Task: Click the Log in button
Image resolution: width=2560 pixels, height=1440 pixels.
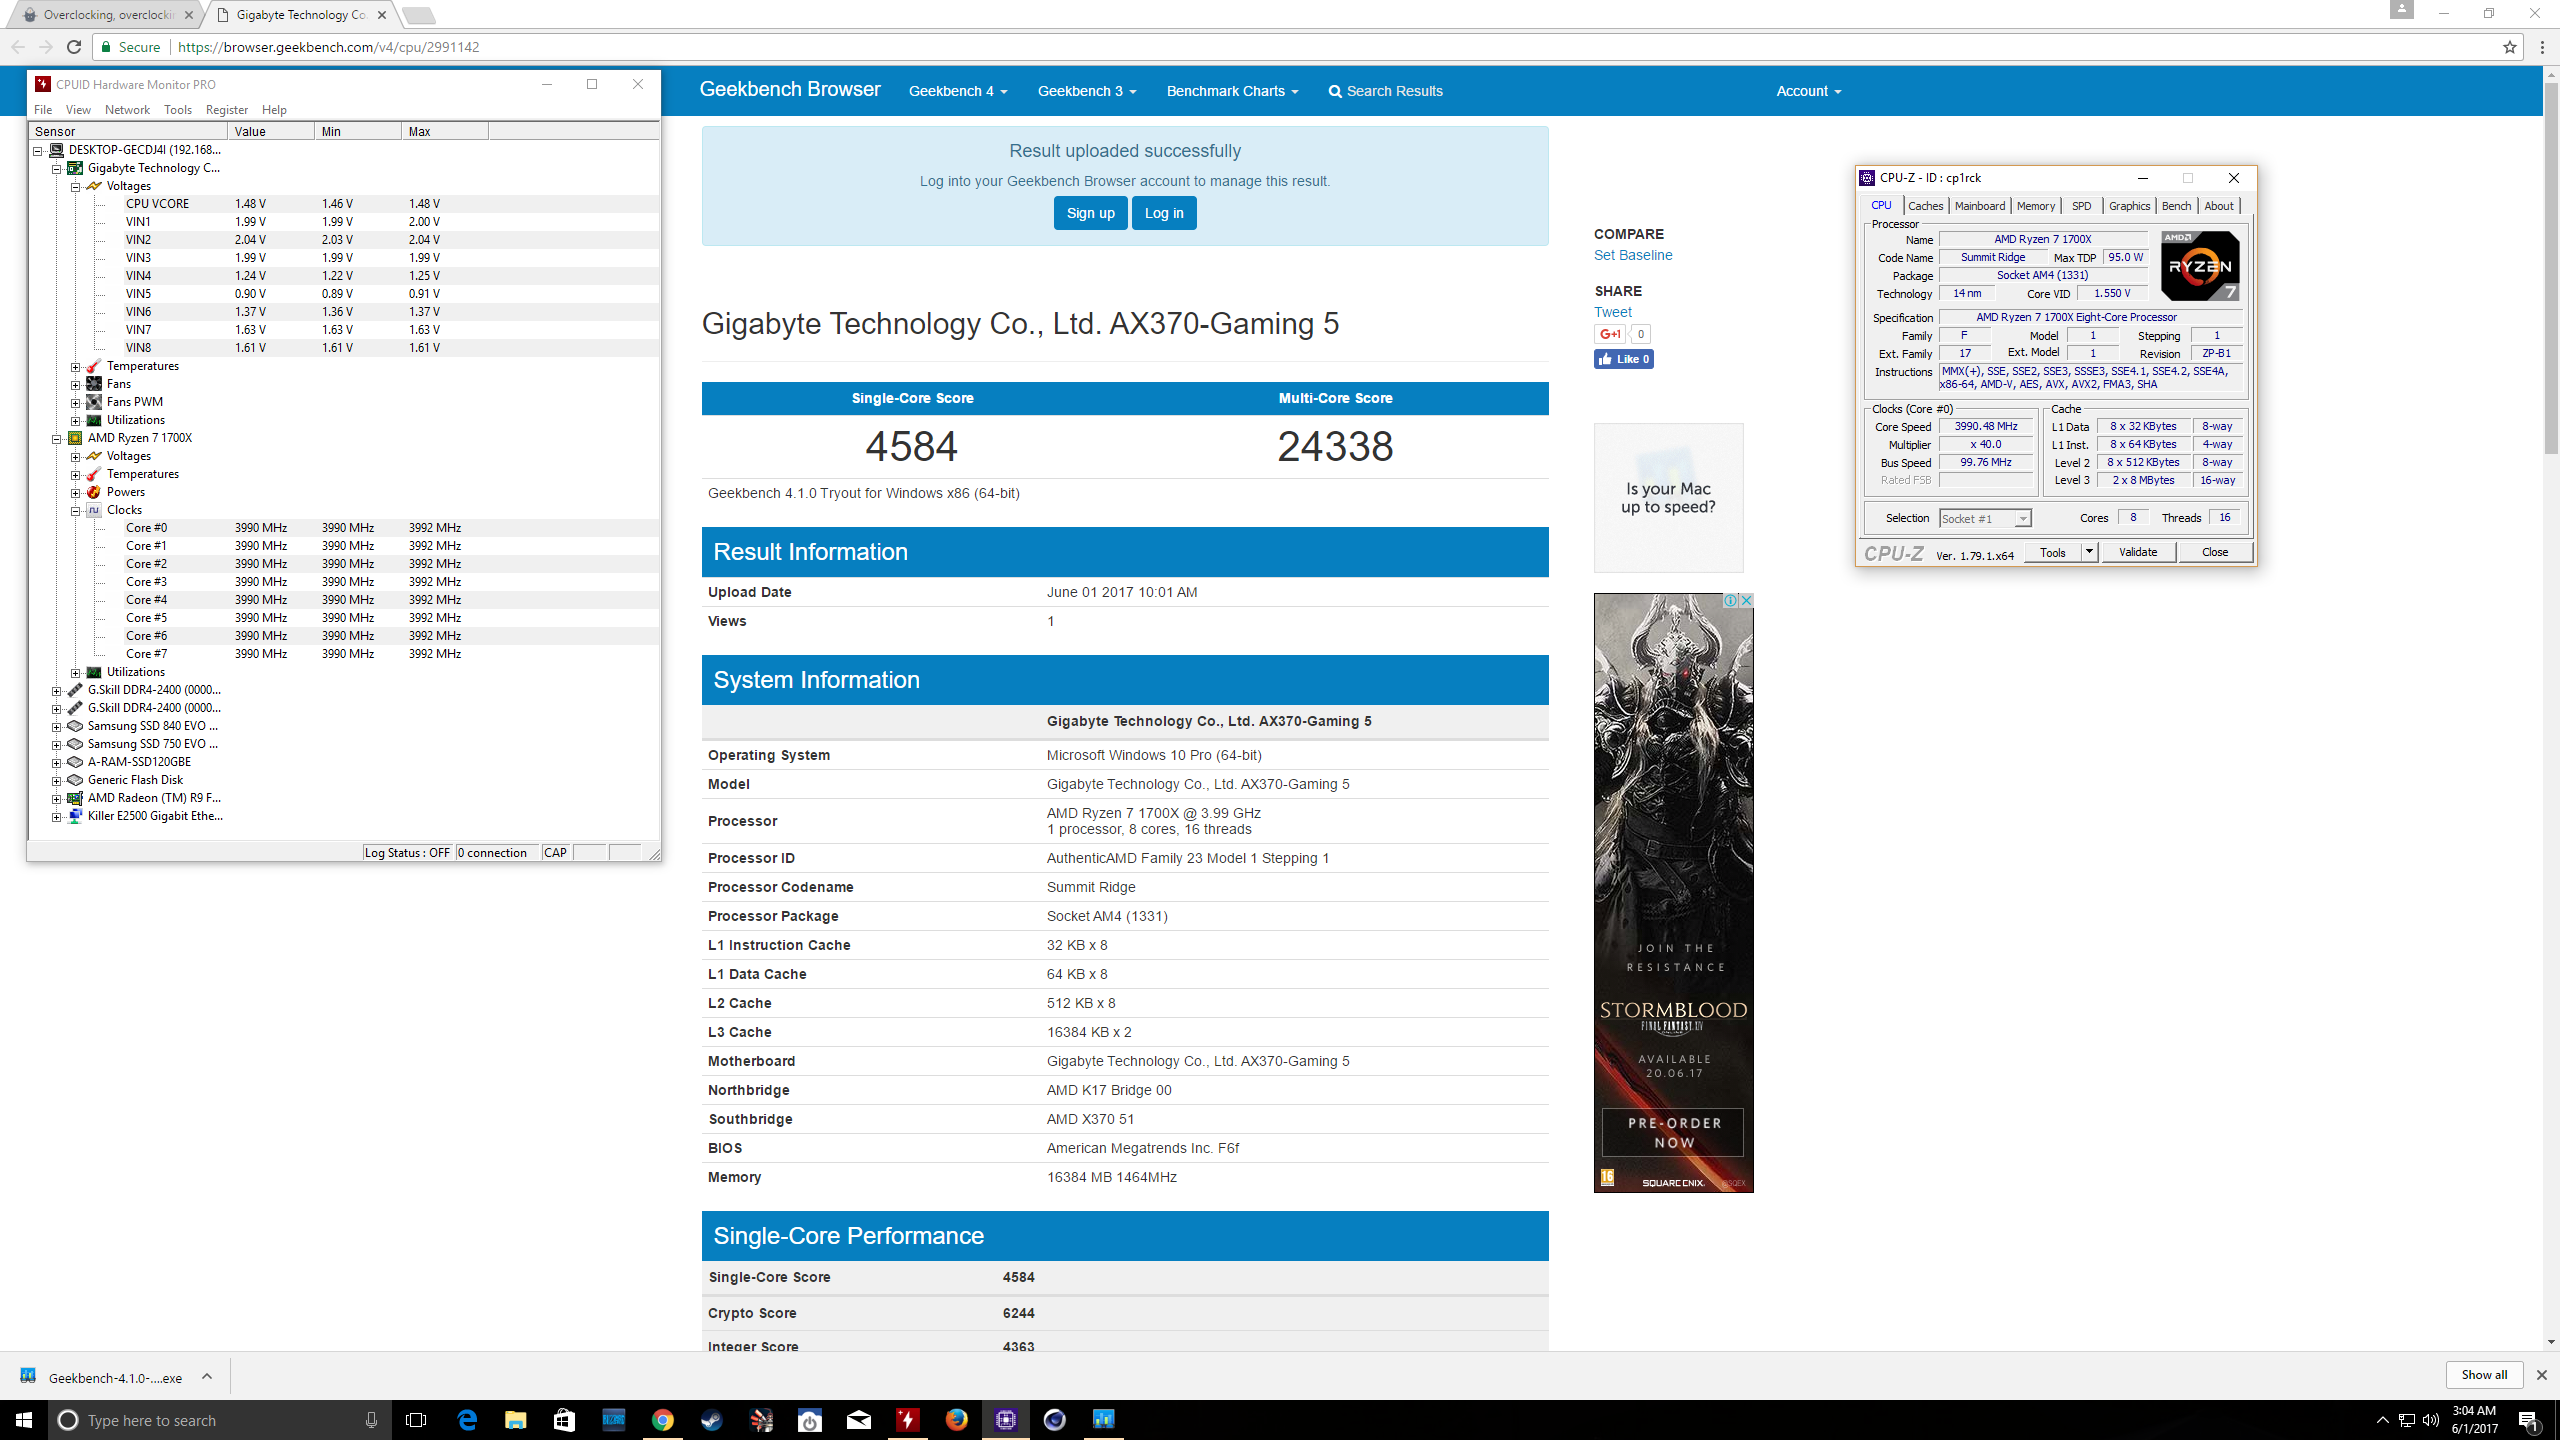Action: coord(1164,213)
